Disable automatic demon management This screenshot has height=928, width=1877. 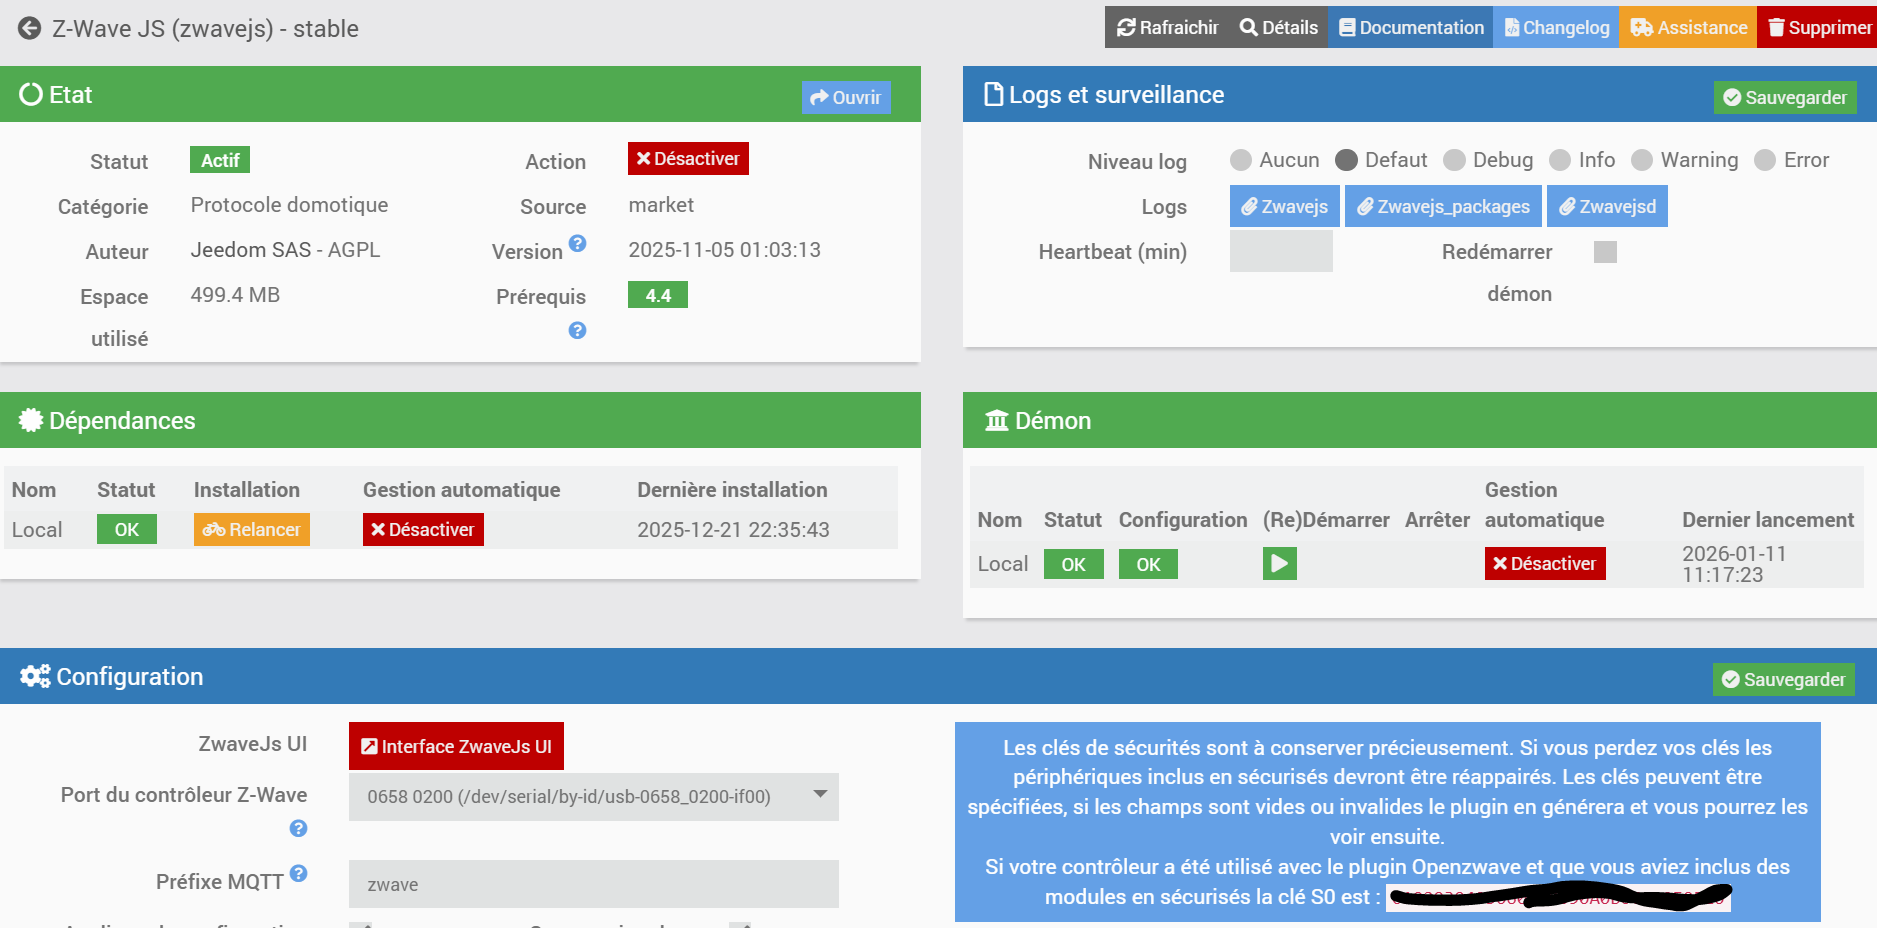[x=1545, y=564]
